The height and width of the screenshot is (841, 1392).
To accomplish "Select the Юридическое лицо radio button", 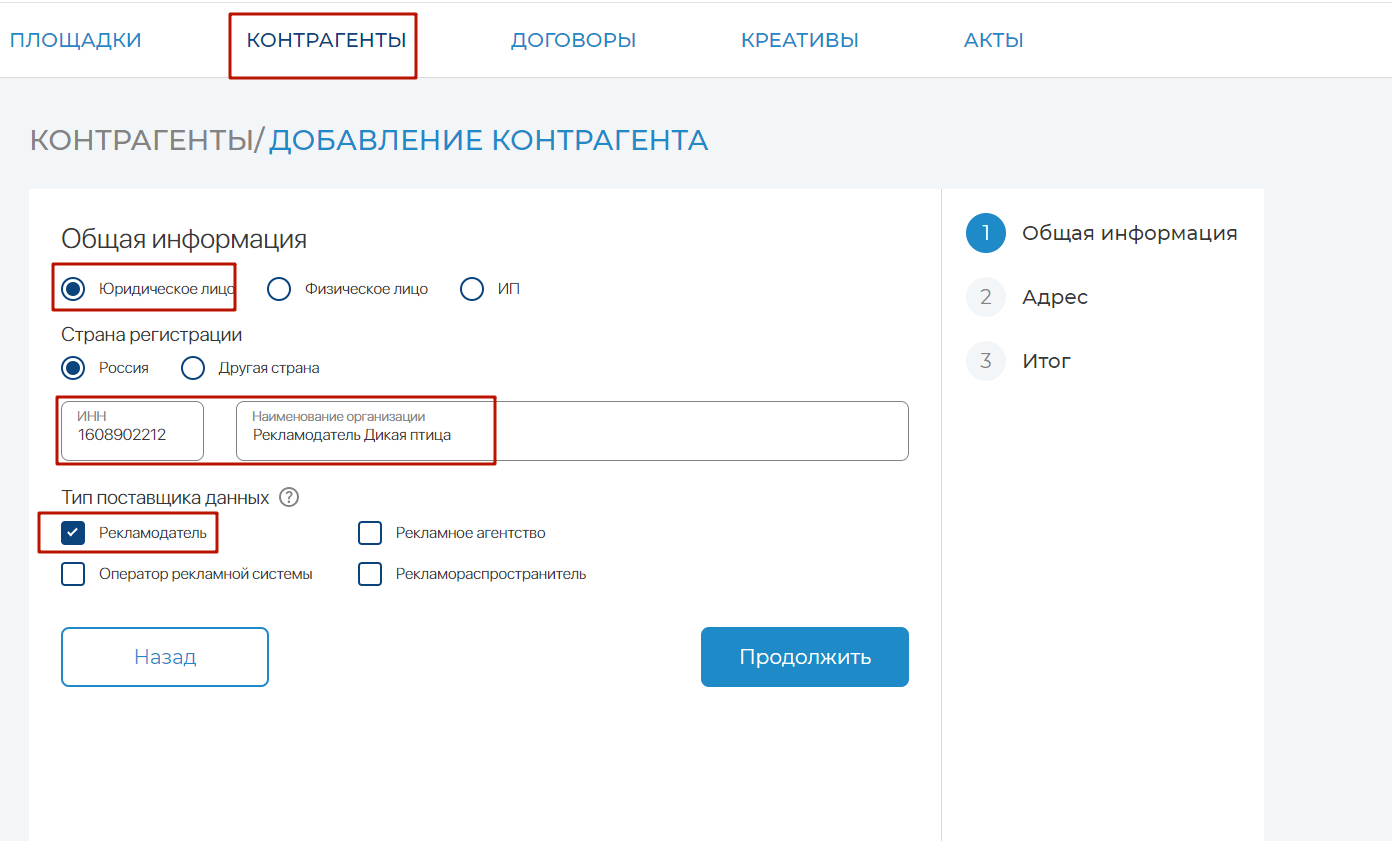I will 73,289.
